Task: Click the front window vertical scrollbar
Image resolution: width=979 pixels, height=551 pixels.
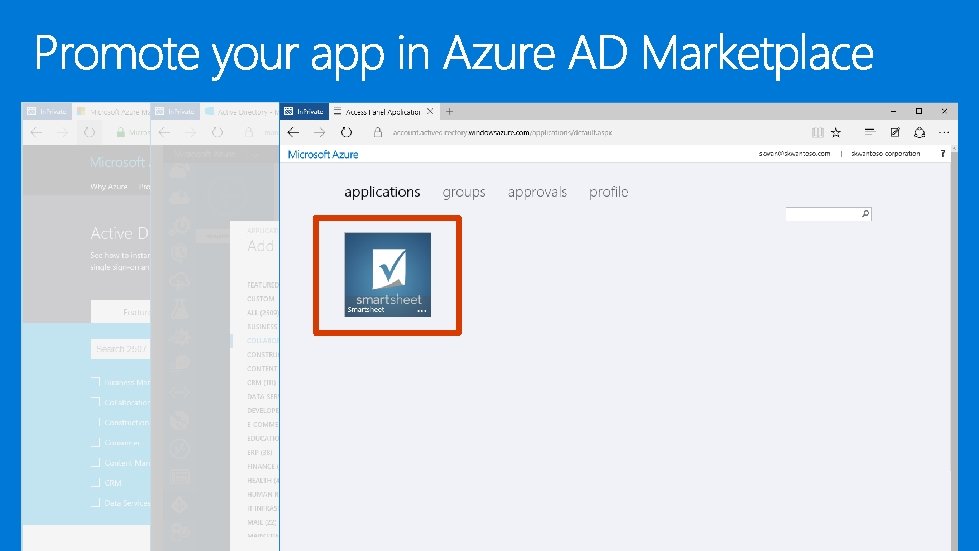Action: coord(954,349)
